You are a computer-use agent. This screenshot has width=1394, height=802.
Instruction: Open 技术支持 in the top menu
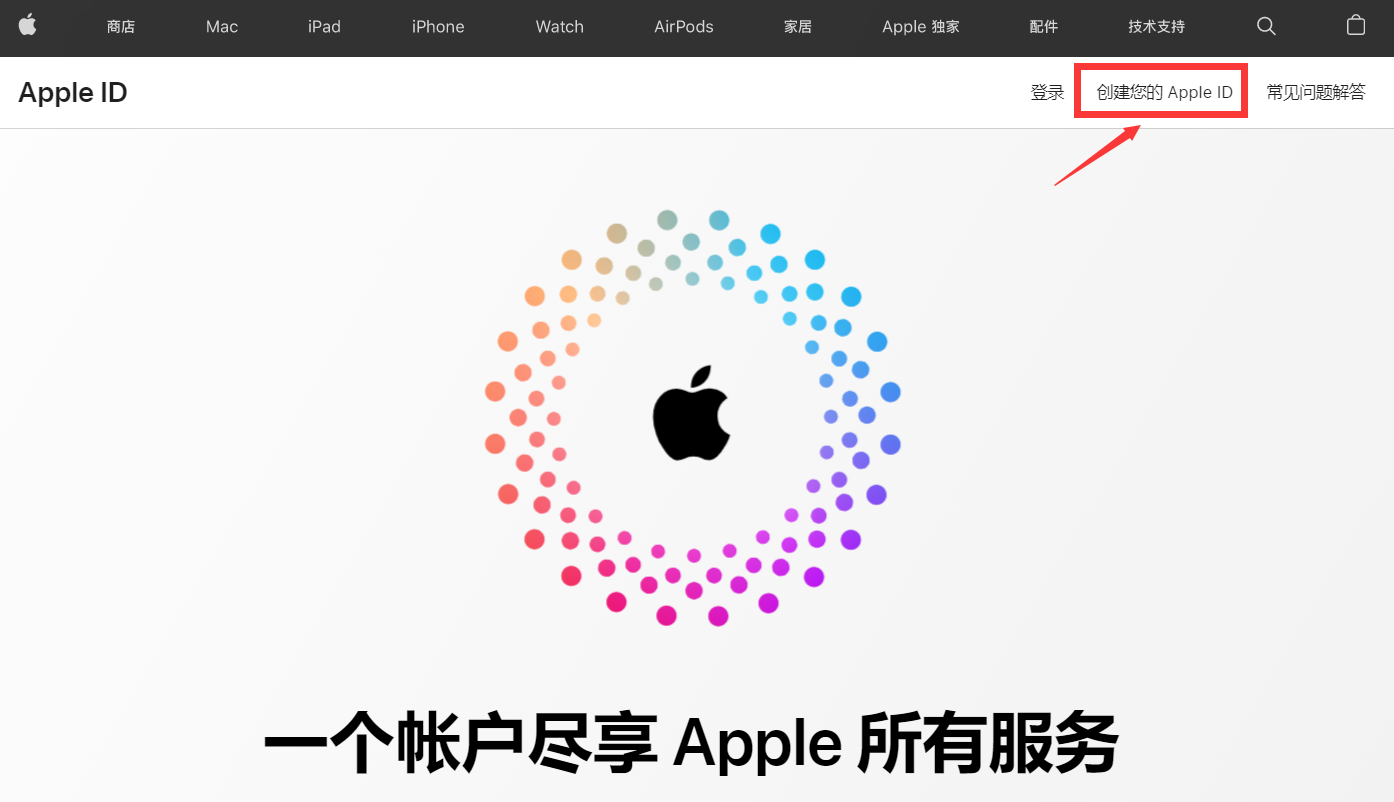pos(1157,27)
